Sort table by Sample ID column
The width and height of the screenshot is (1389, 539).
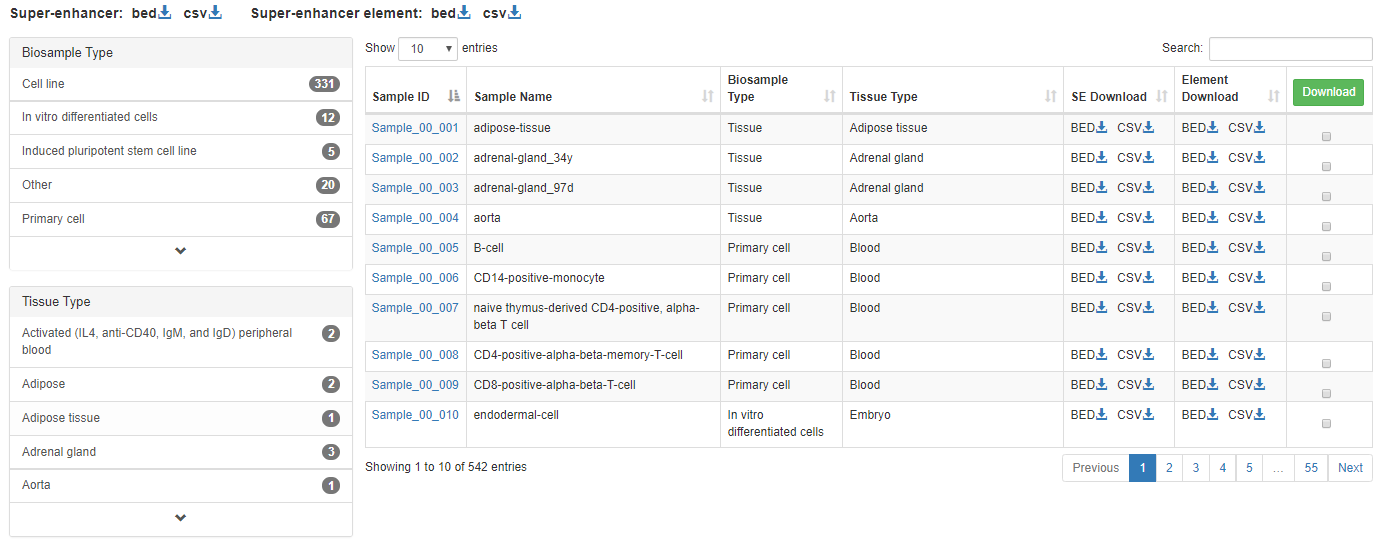coord(416,97)
